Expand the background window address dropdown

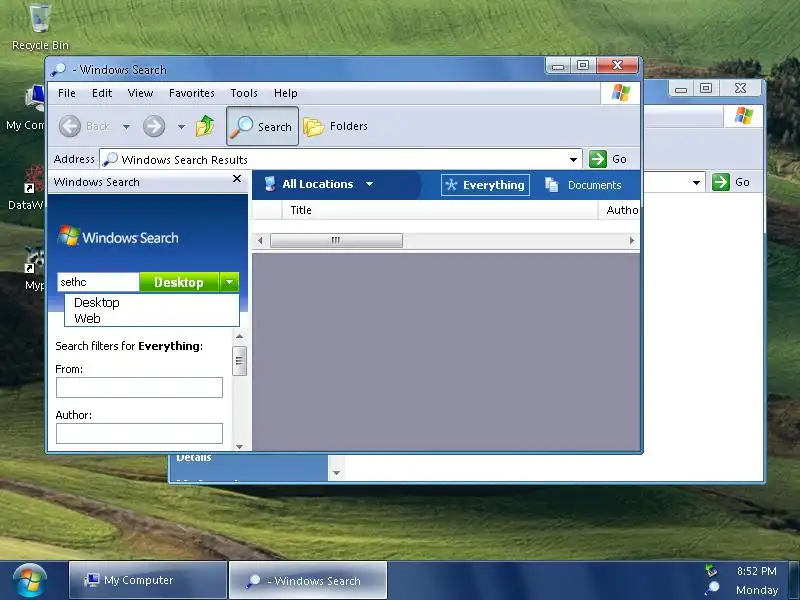(x=696, y=183)
